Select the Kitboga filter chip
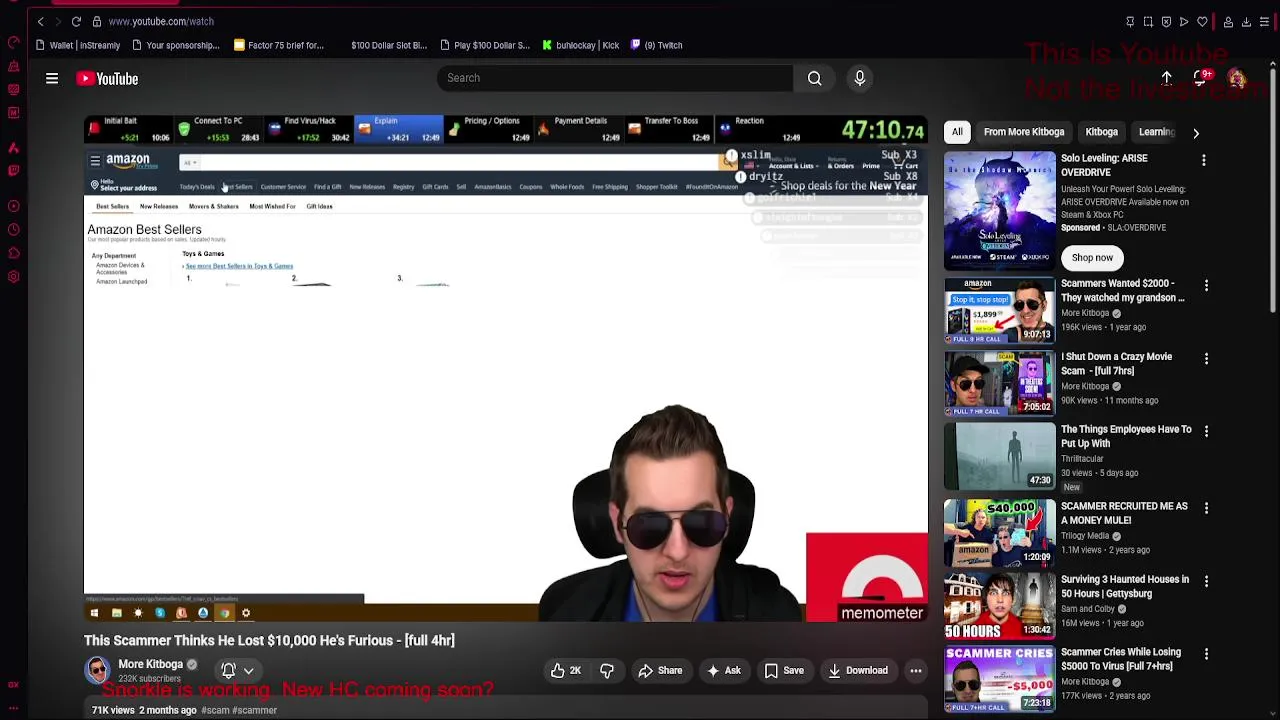Image resolution: width=1280 pixels, height=720 pixels. click(1101, 132)
